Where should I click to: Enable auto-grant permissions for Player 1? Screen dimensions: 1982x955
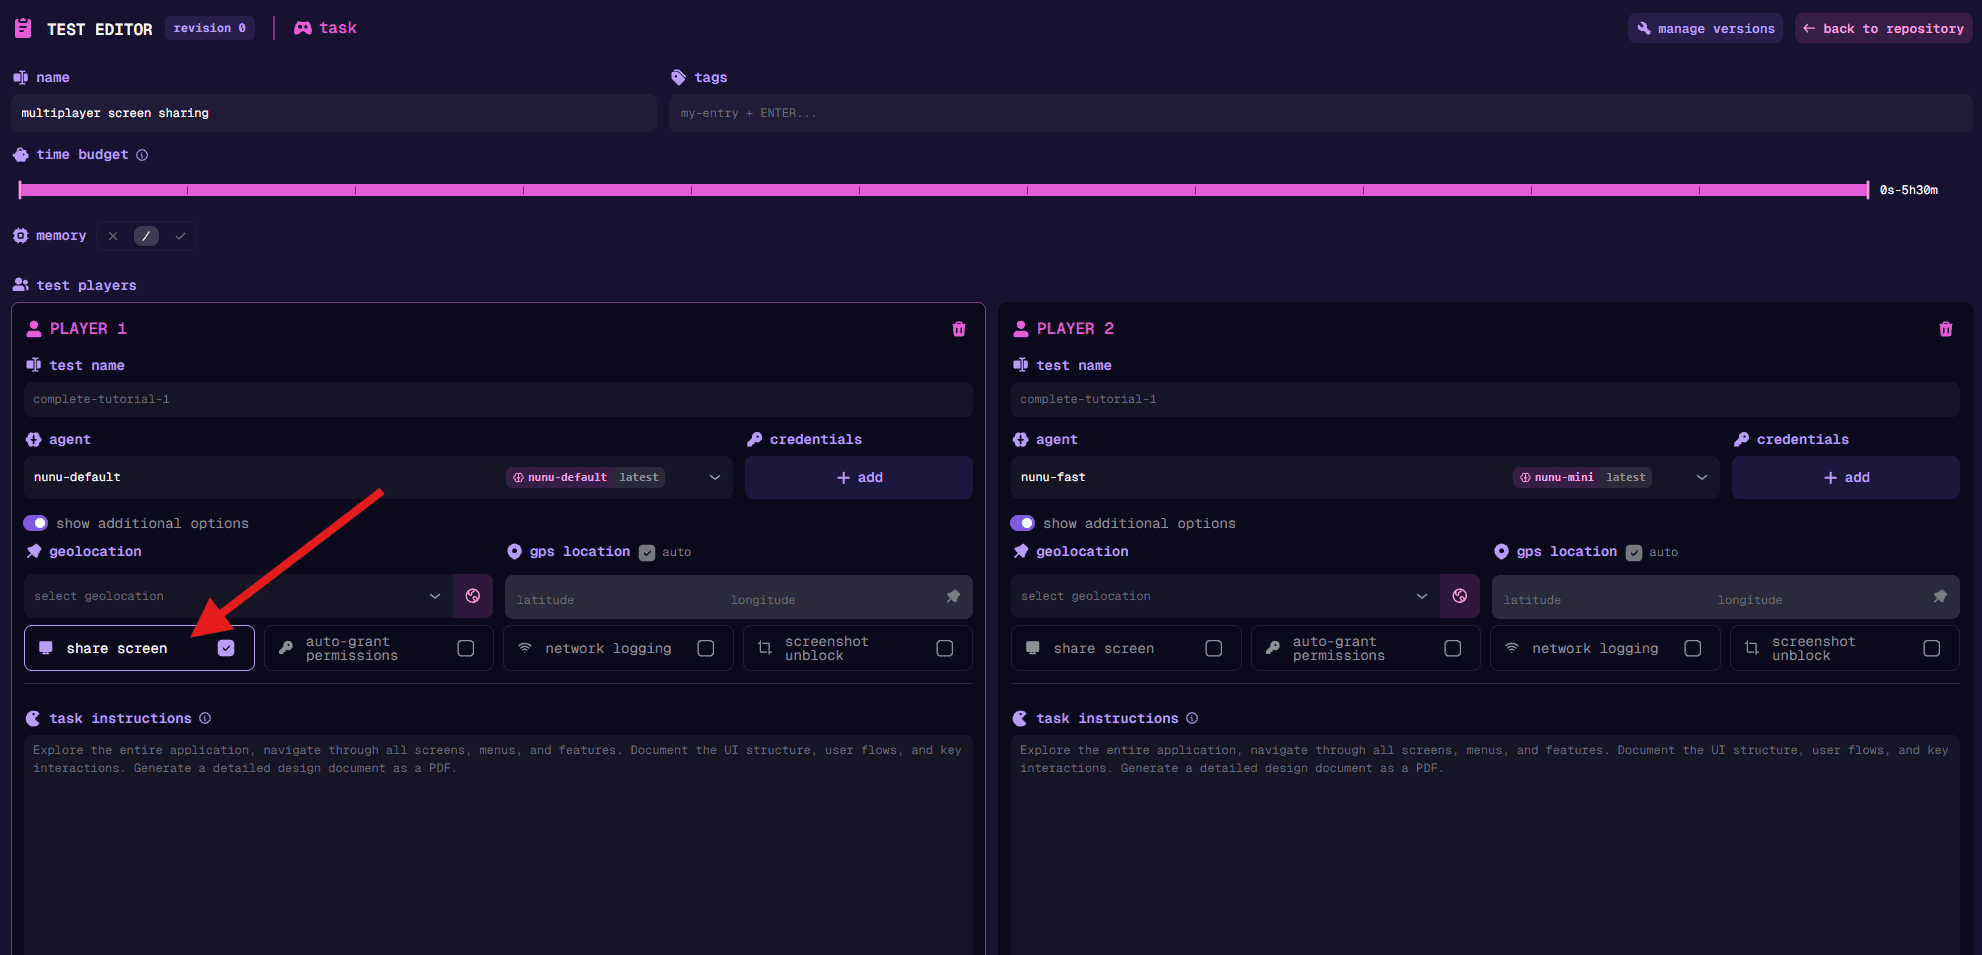click(x=465, y=648)
